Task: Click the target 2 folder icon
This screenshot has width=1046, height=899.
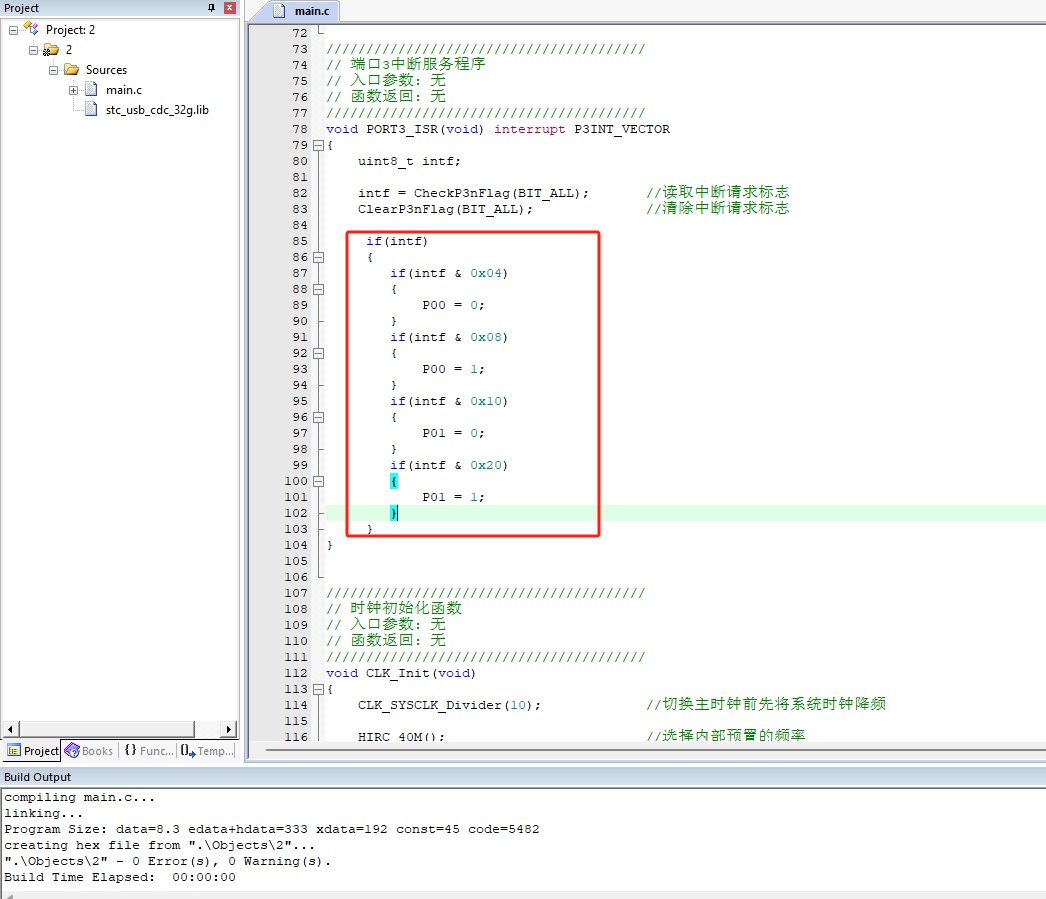Action: (x=51, y=50)
